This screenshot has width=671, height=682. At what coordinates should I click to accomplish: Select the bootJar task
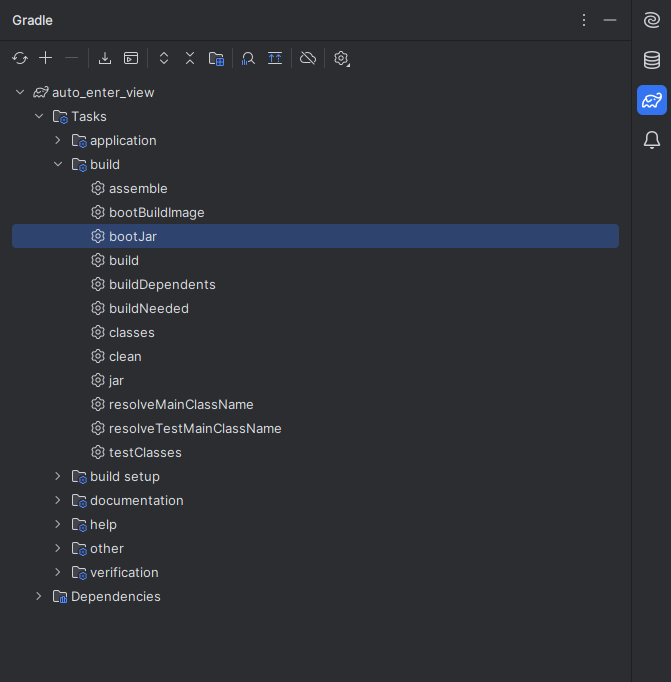coord(315,236)
